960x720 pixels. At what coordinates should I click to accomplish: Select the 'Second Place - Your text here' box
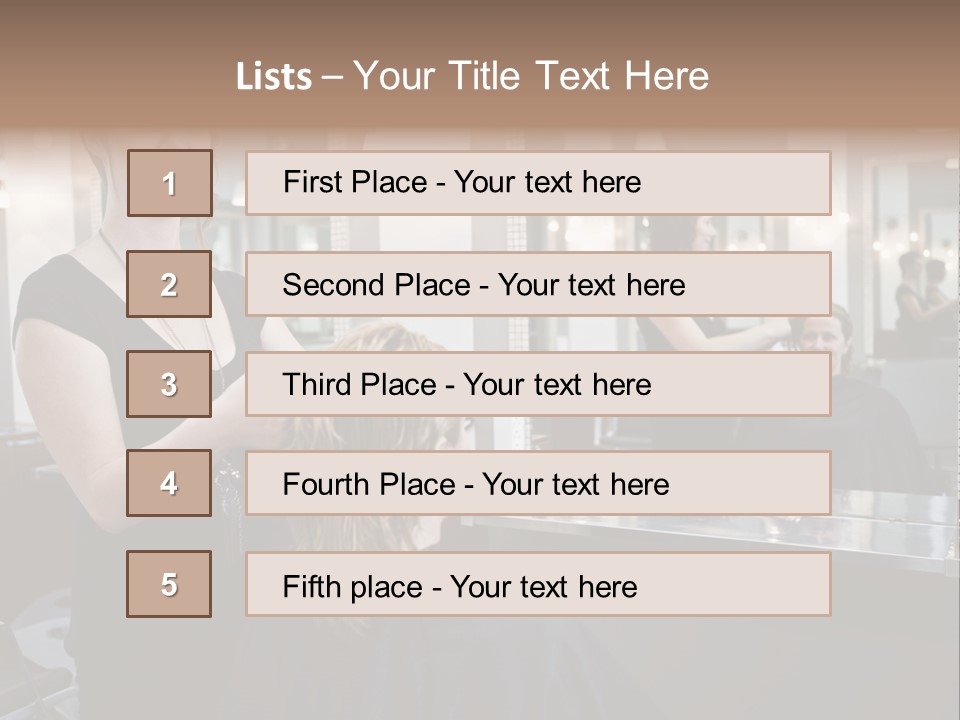click(538, 284)
